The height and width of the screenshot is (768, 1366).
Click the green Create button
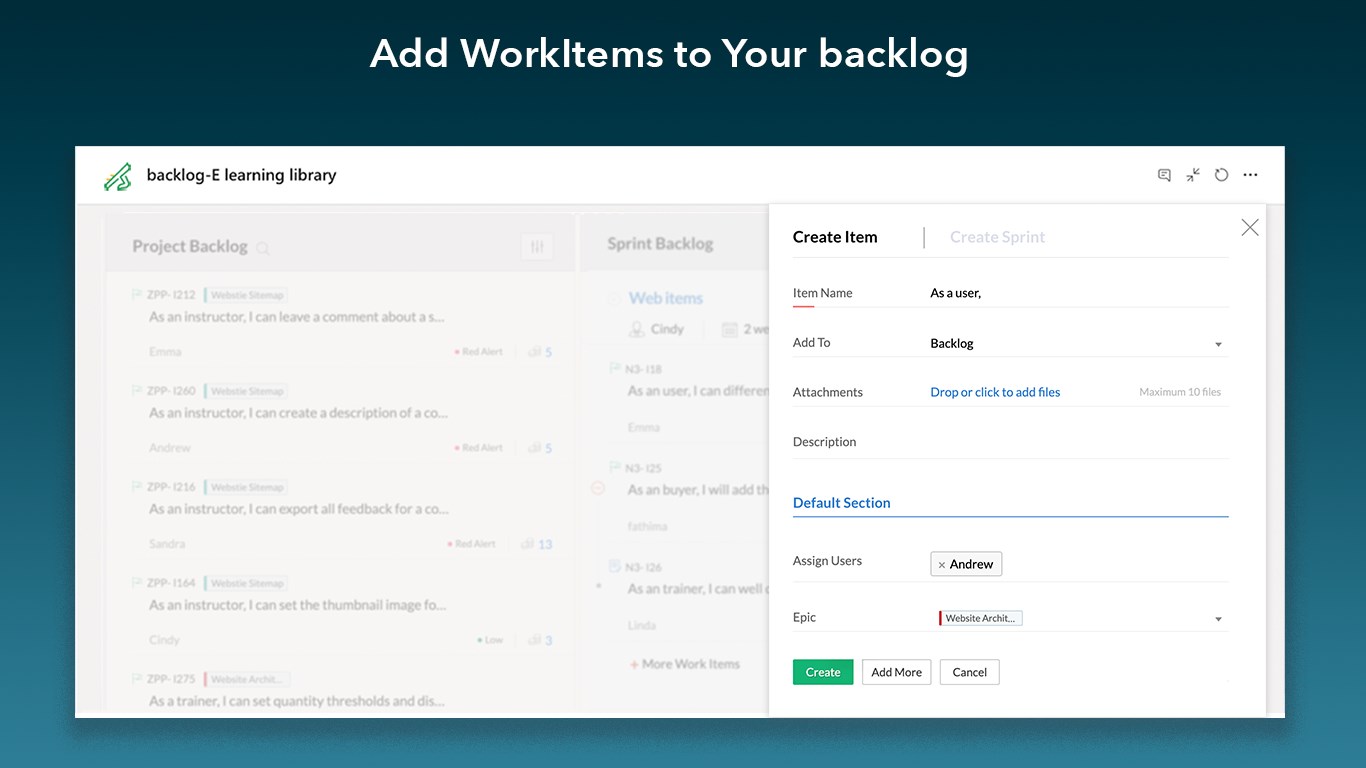[x=823, y=672]
